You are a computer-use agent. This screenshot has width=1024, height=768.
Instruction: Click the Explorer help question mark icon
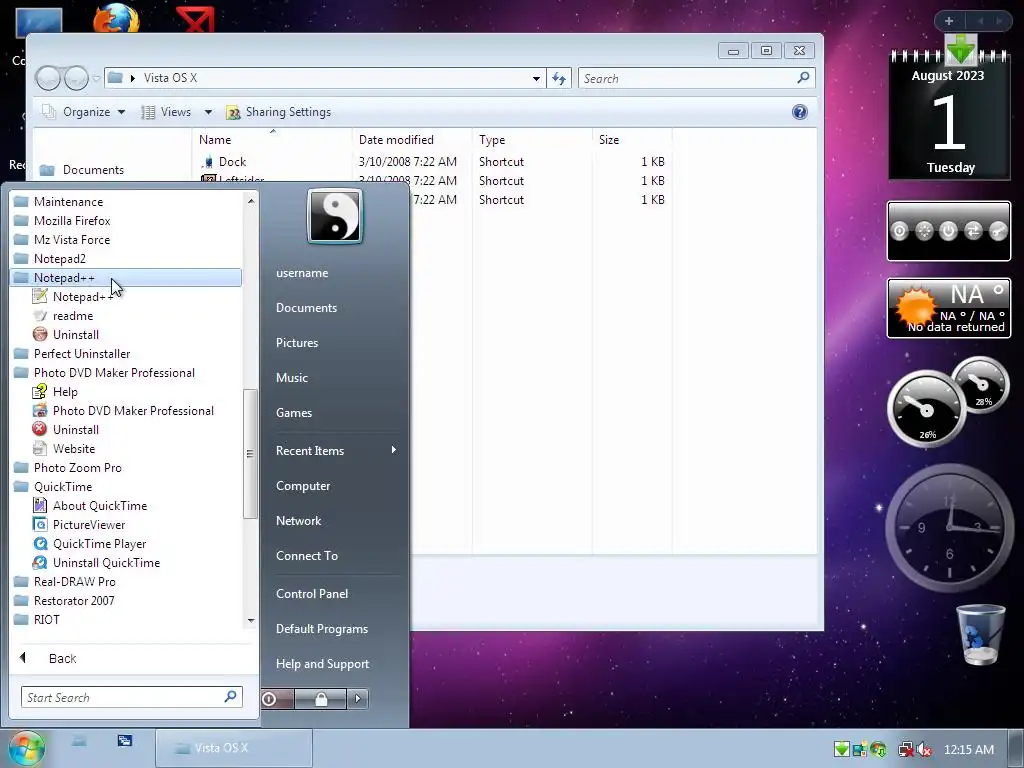[799, 112]
